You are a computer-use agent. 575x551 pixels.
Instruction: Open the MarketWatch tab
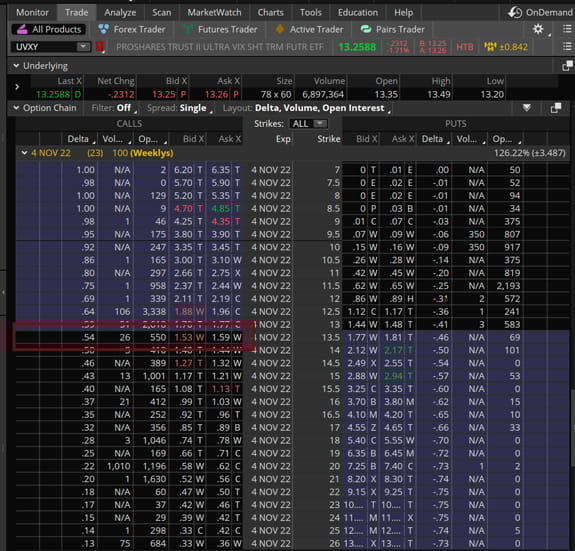tap(214, 12)
